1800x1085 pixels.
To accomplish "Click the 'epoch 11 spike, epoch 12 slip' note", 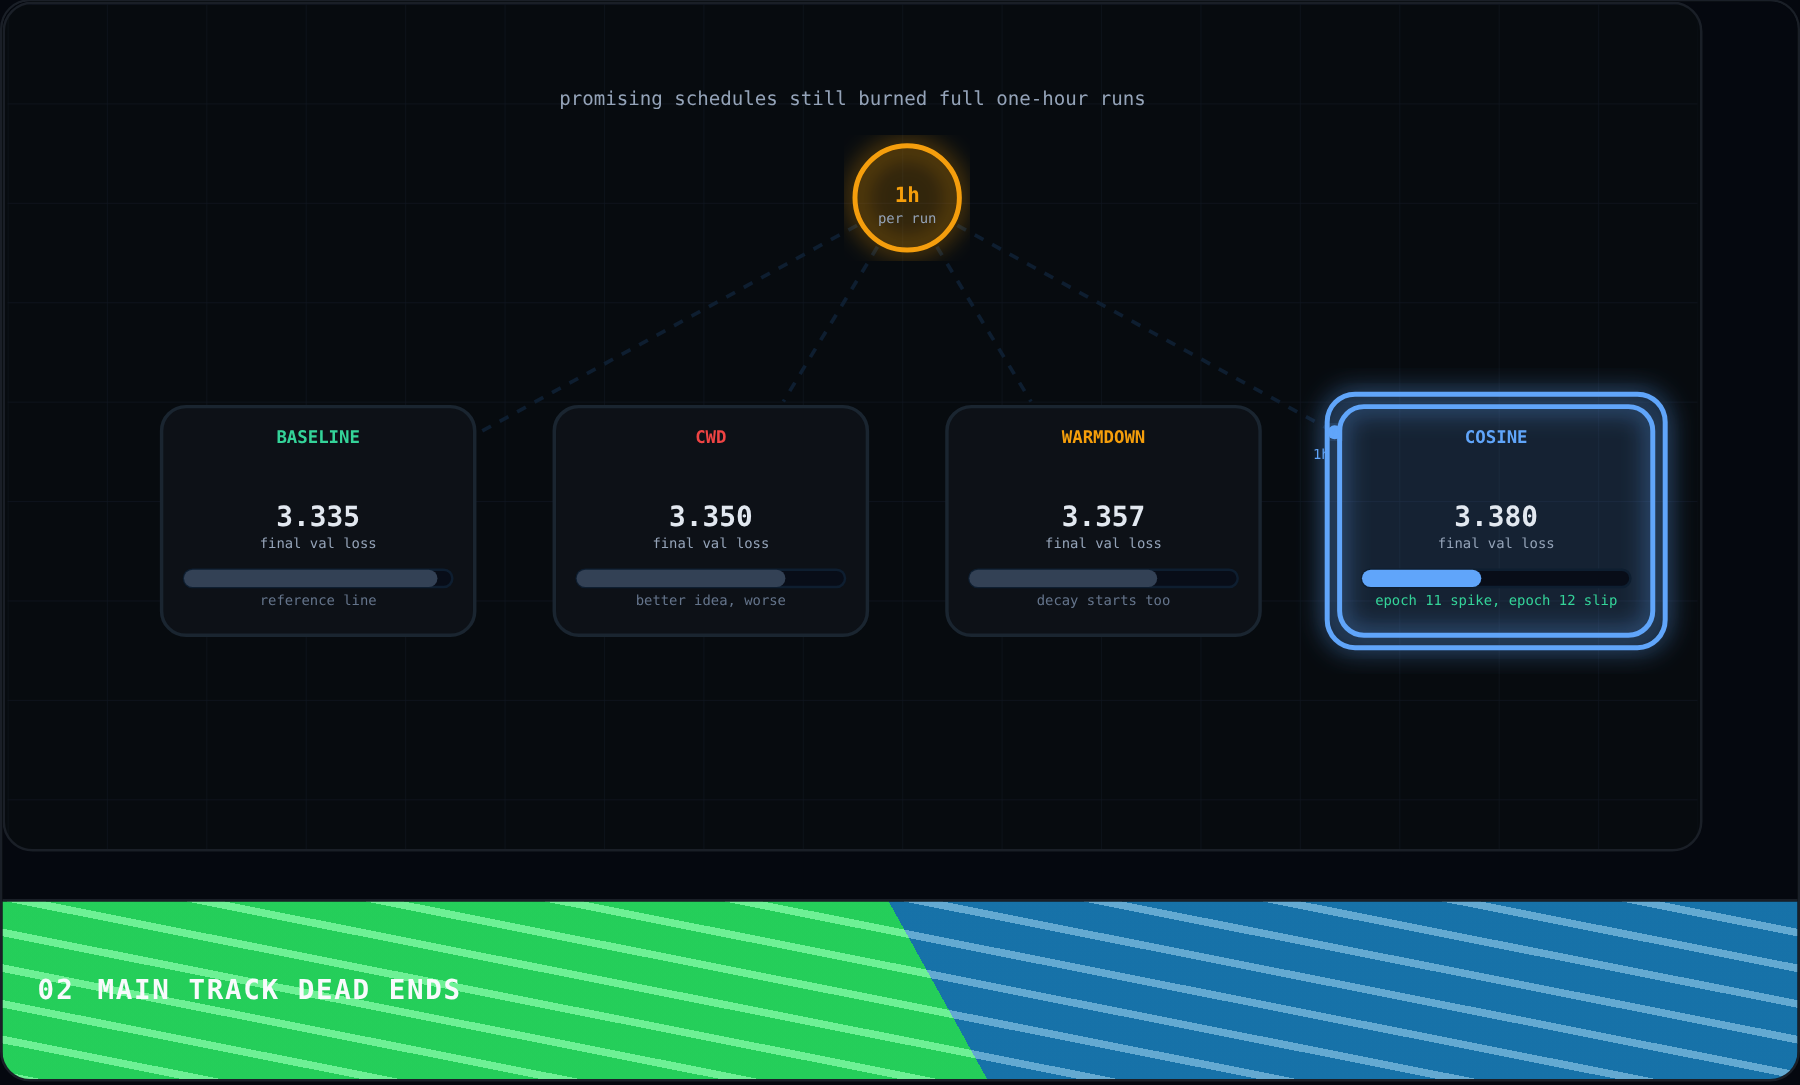I will pyautogui.click(x=1496, y=600).
